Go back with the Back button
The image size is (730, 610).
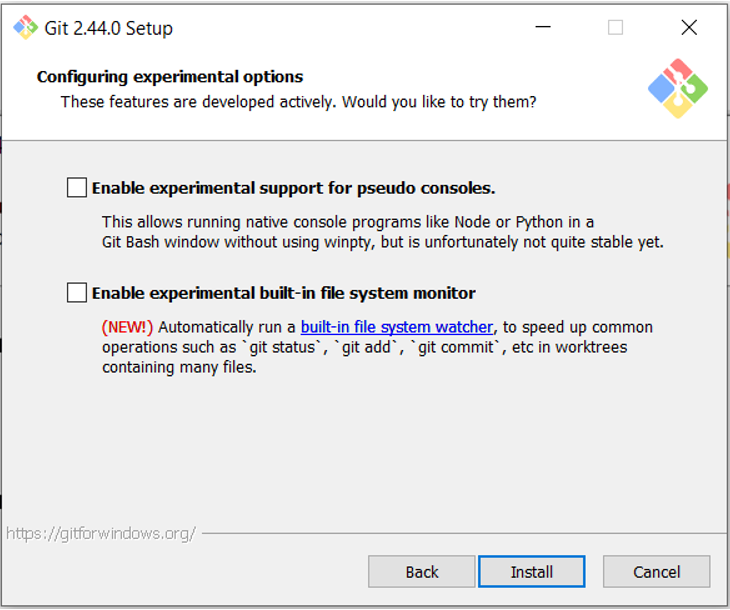421,572
